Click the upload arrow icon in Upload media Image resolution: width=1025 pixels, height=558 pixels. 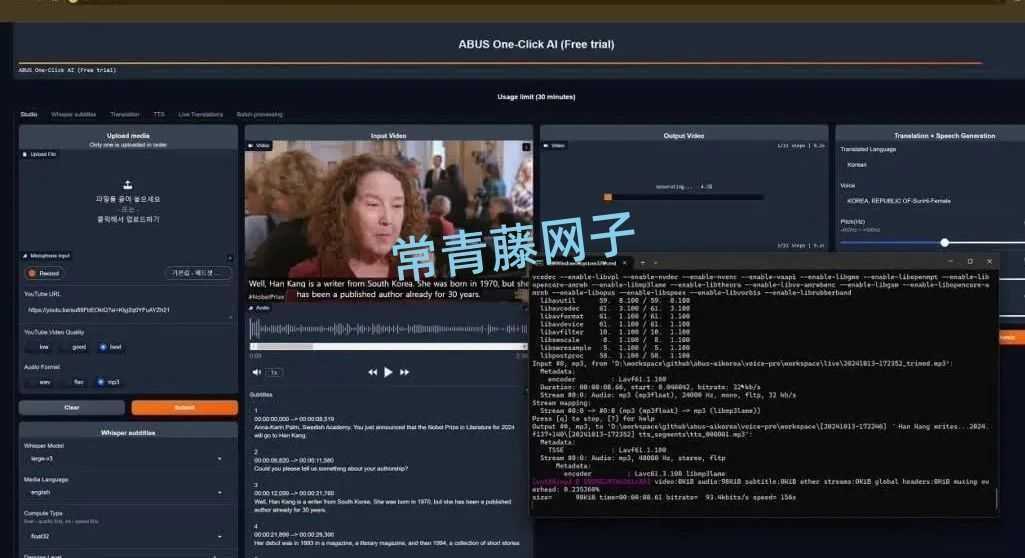[x=127, y=185]
